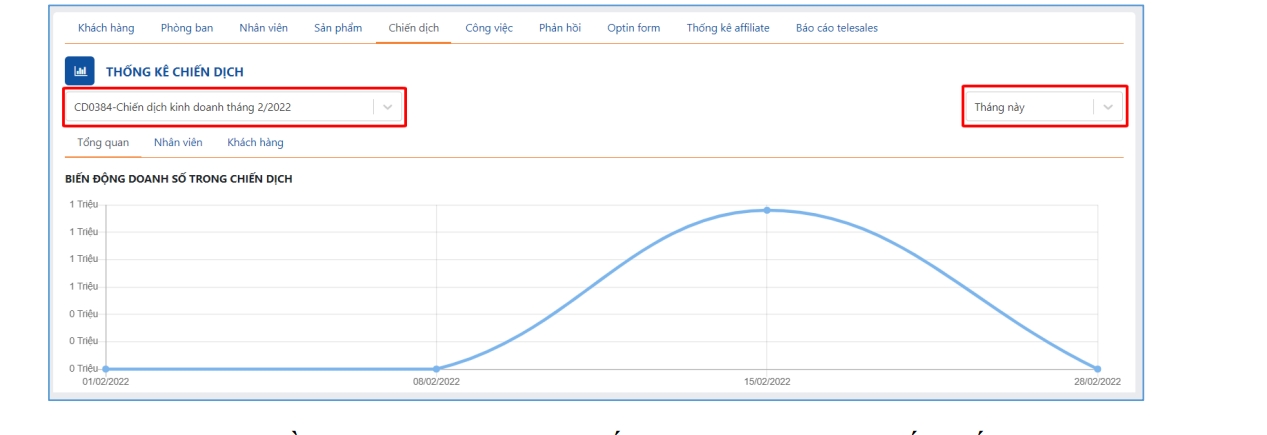Open the Khách hàng sub-tab below campaign selector
Viewport: 1267px width, 435px height.
click(x=255, y=143)
